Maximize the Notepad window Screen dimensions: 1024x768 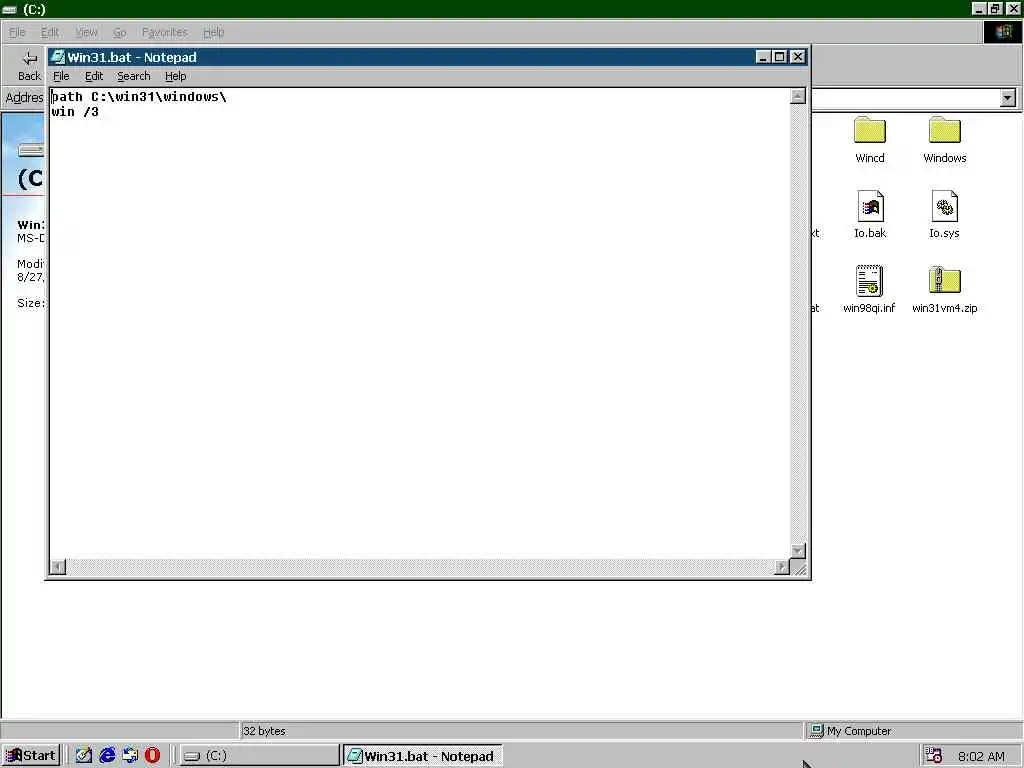tap(779, 57)
